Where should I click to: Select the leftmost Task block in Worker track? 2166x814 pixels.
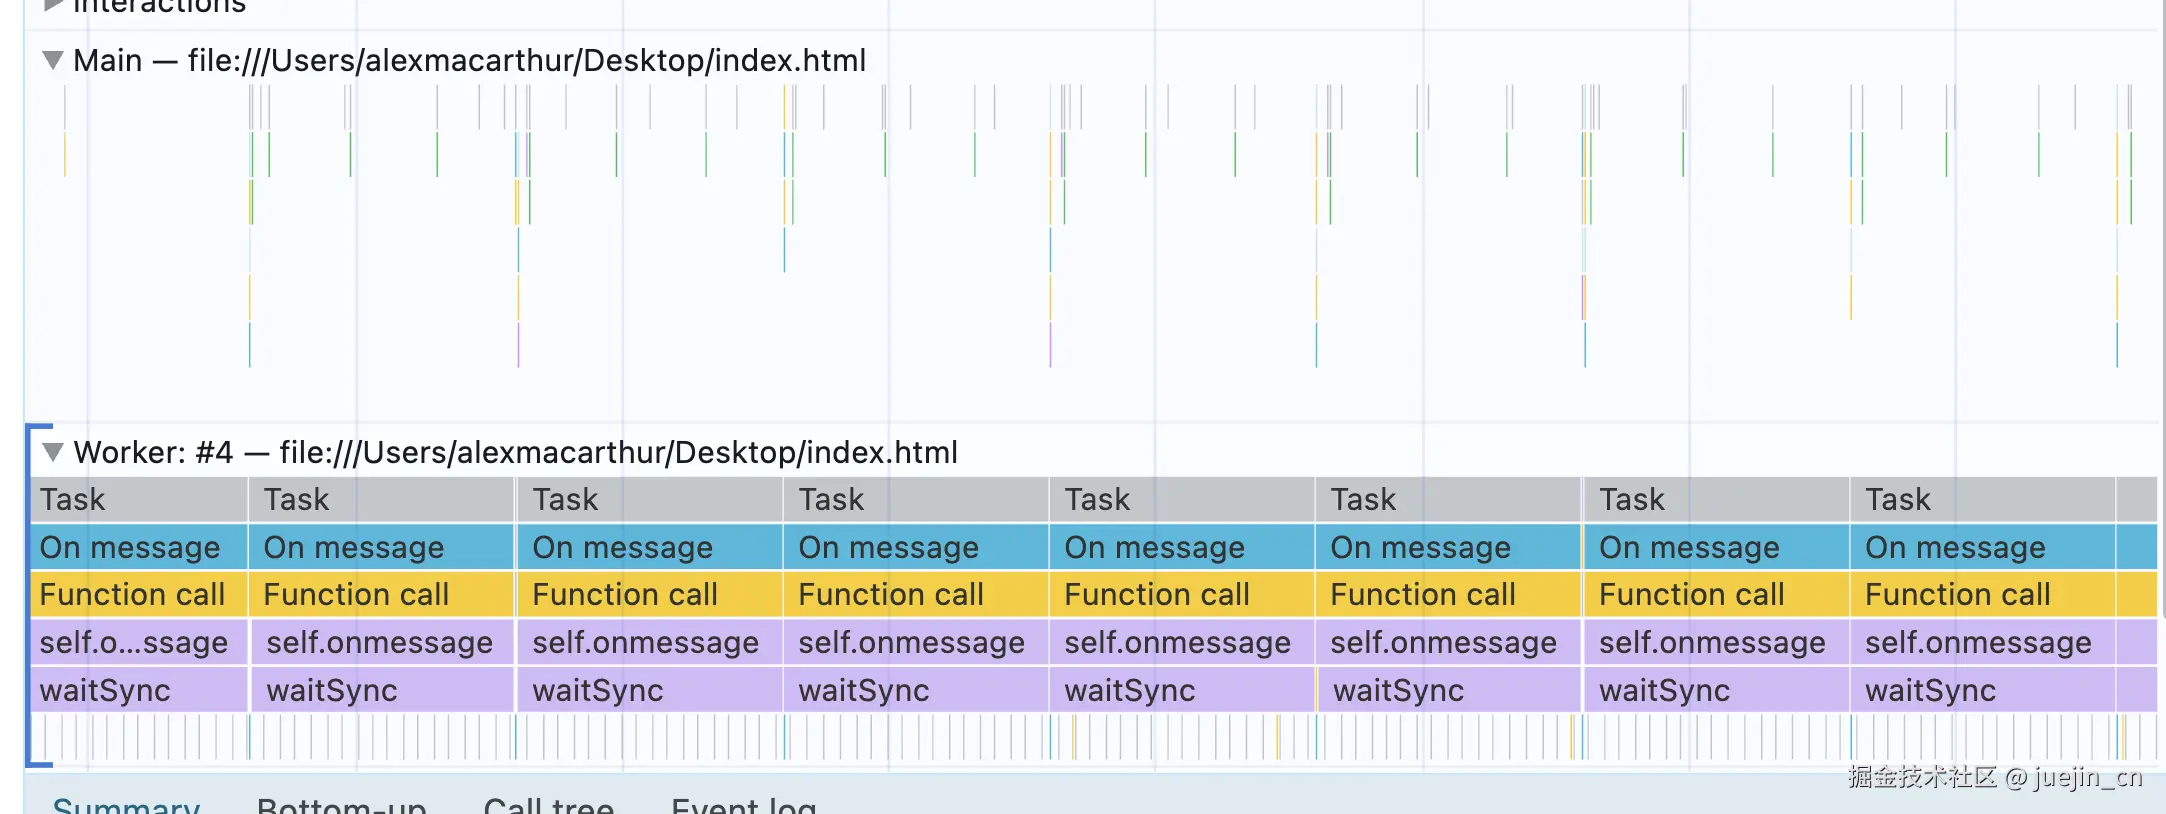(138, 500)
